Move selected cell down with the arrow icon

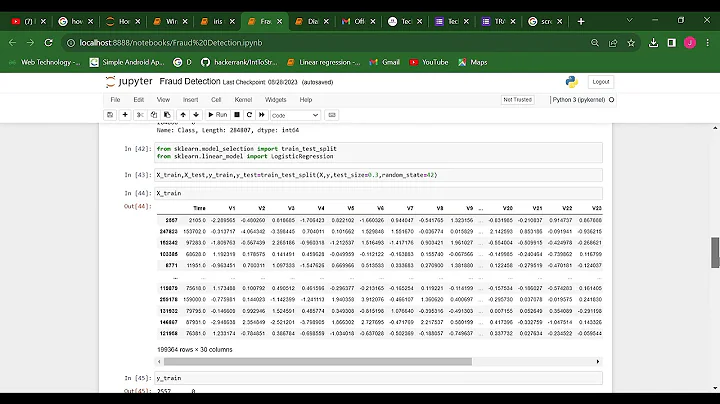pyautogui.click(x=196, y=115)
